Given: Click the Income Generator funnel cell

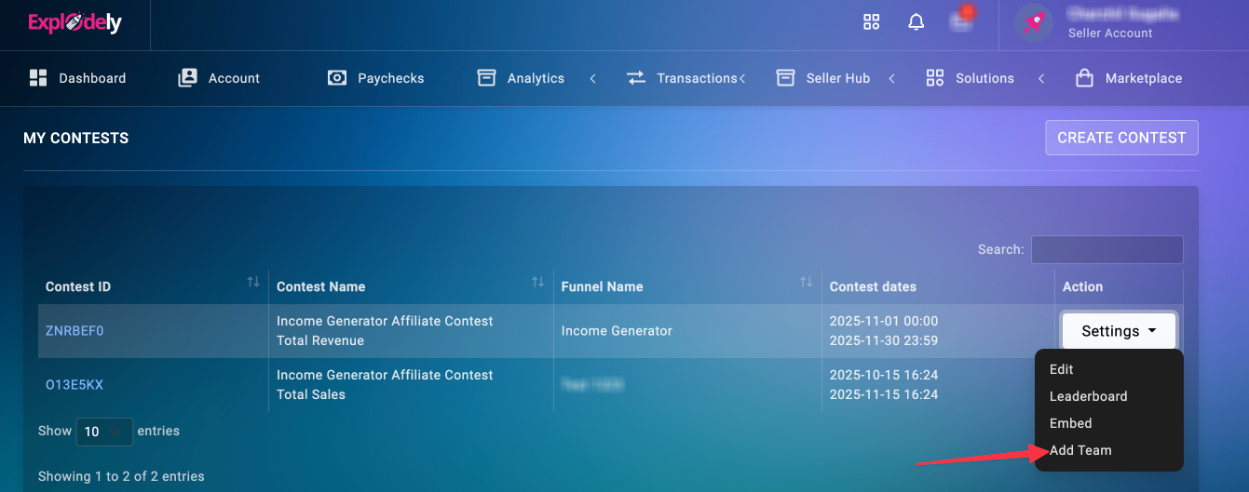Looking at the screenshot, I should click(617, 331).
